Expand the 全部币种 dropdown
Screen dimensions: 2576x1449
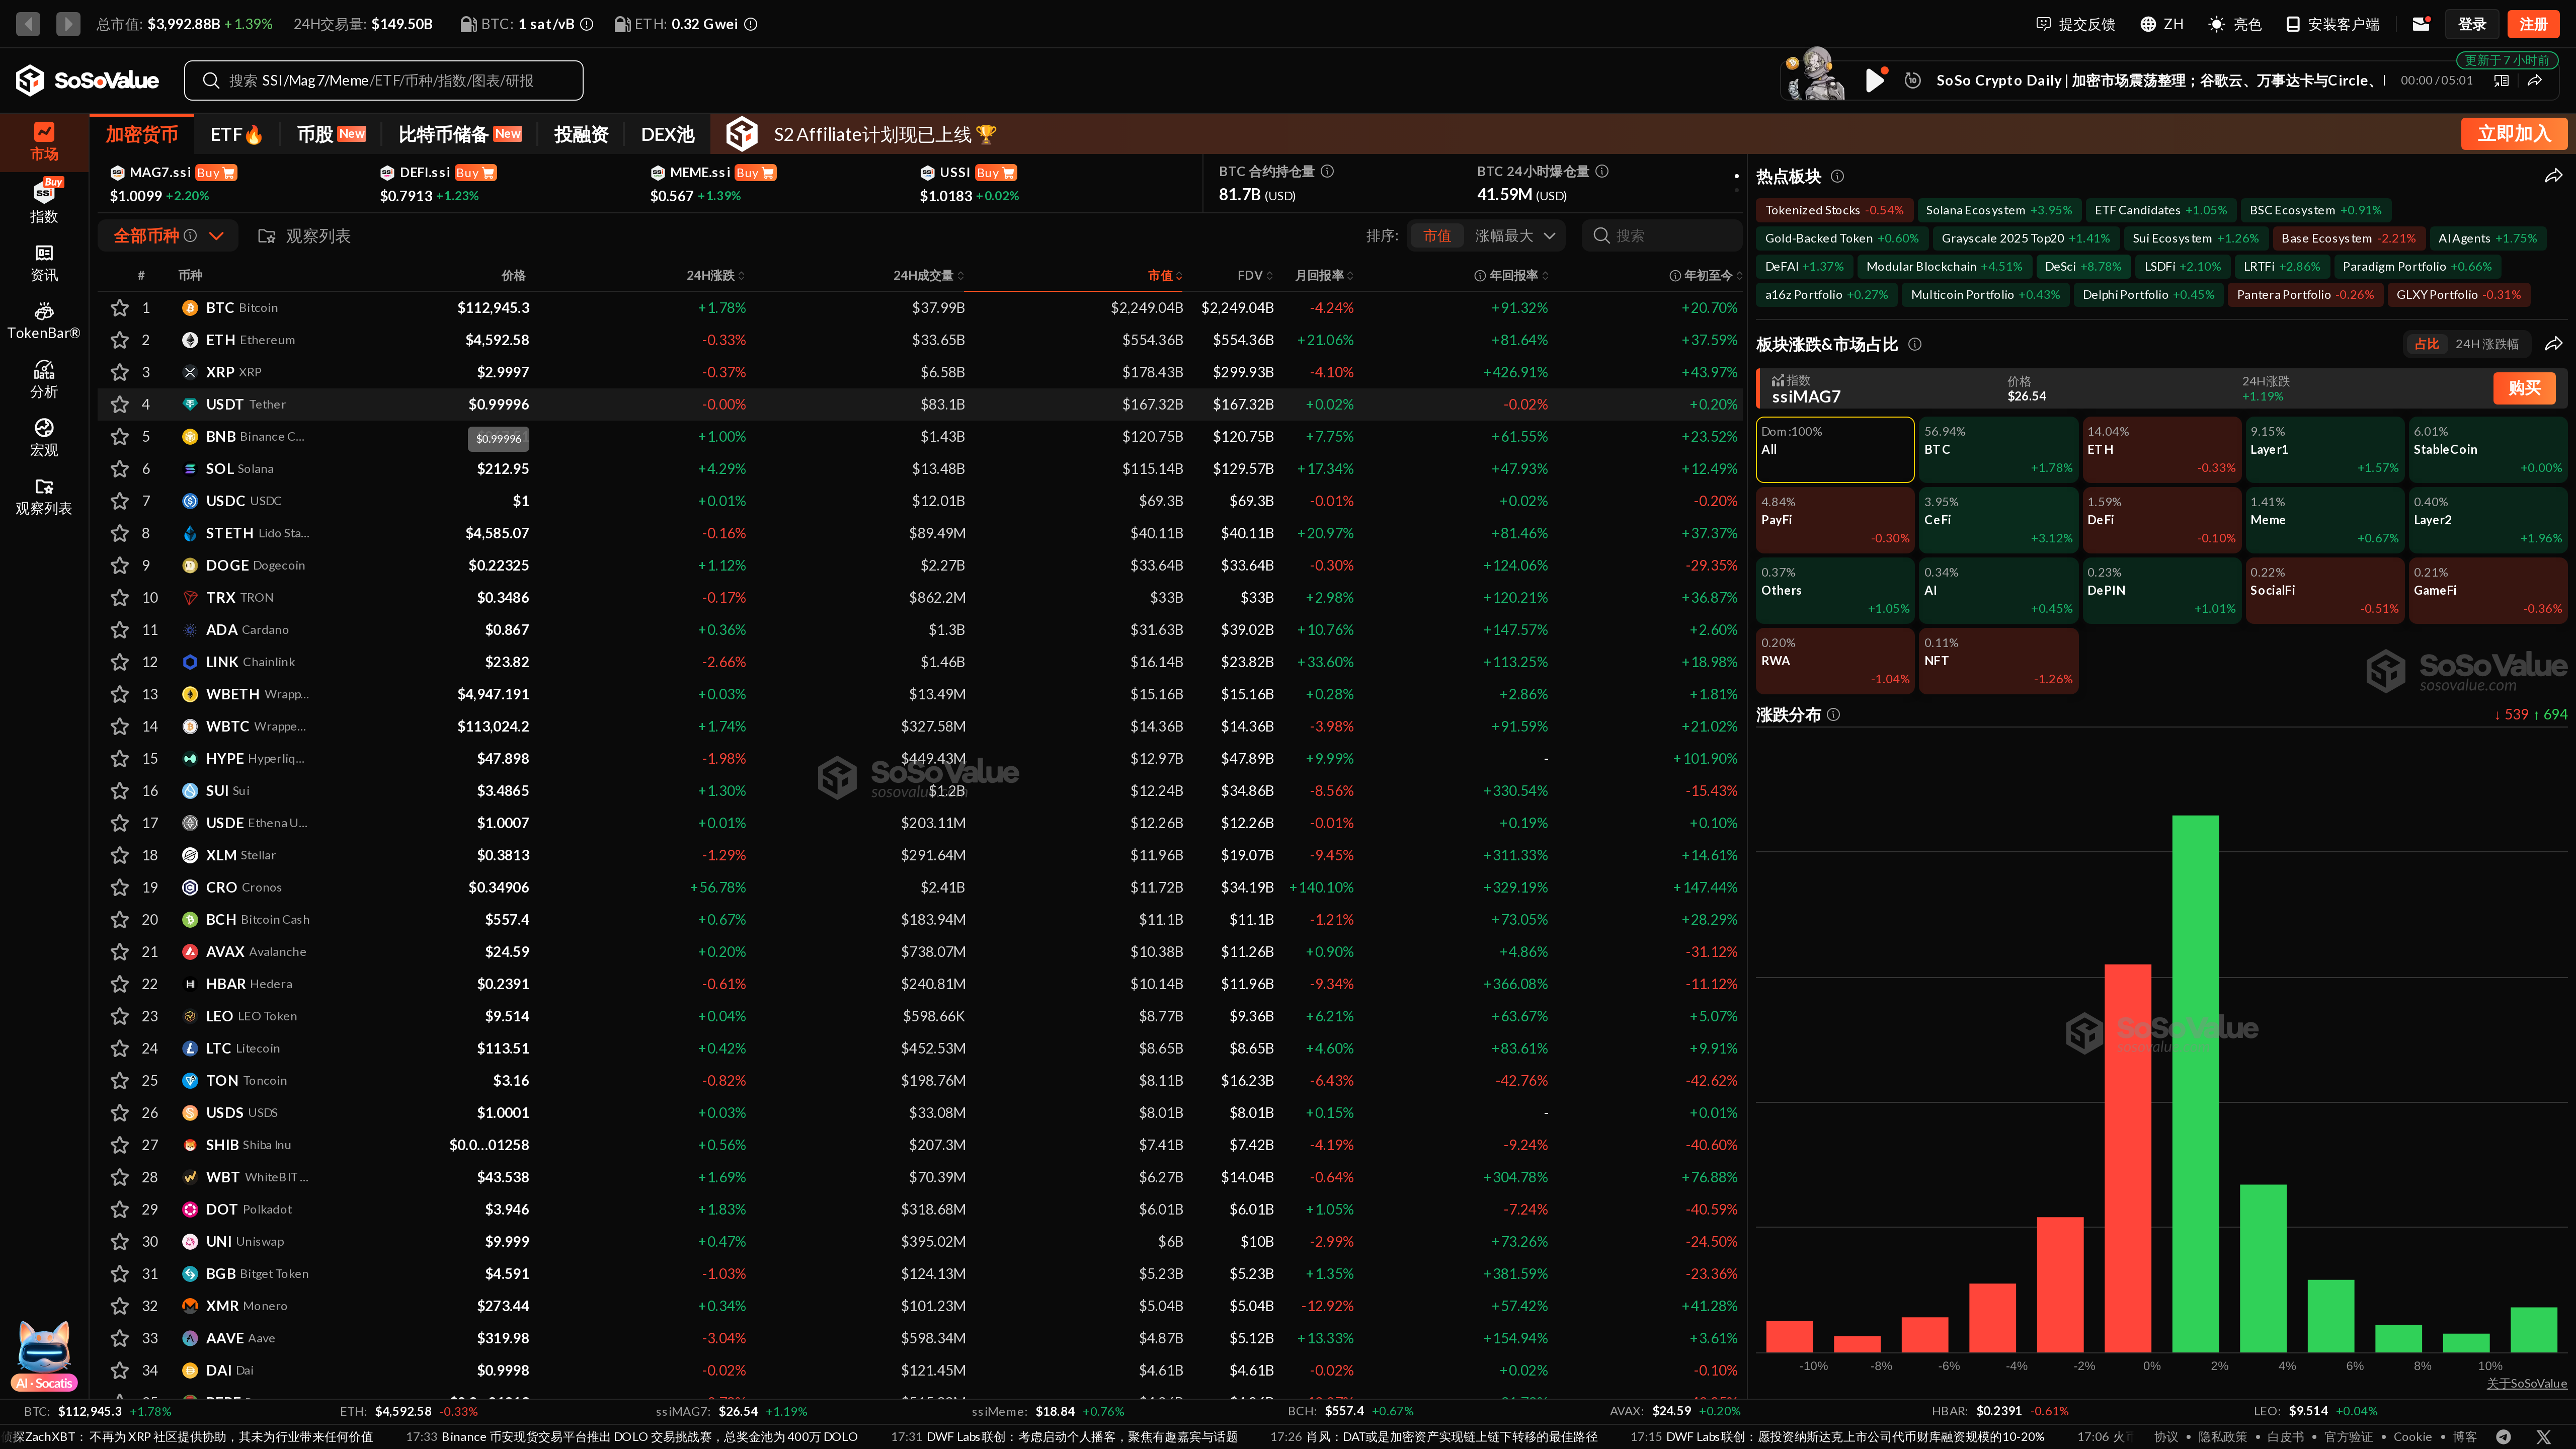[x=167, y=236]
